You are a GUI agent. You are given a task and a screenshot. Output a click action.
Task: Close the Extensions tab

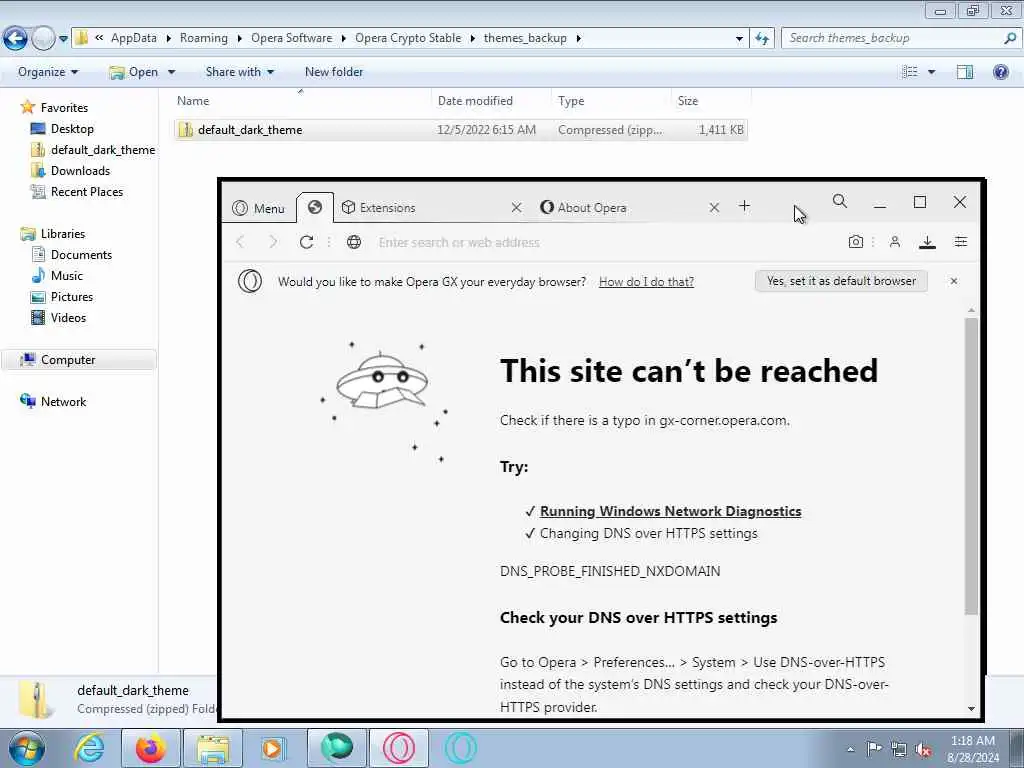pyautogui.click(x=517, y=207)
